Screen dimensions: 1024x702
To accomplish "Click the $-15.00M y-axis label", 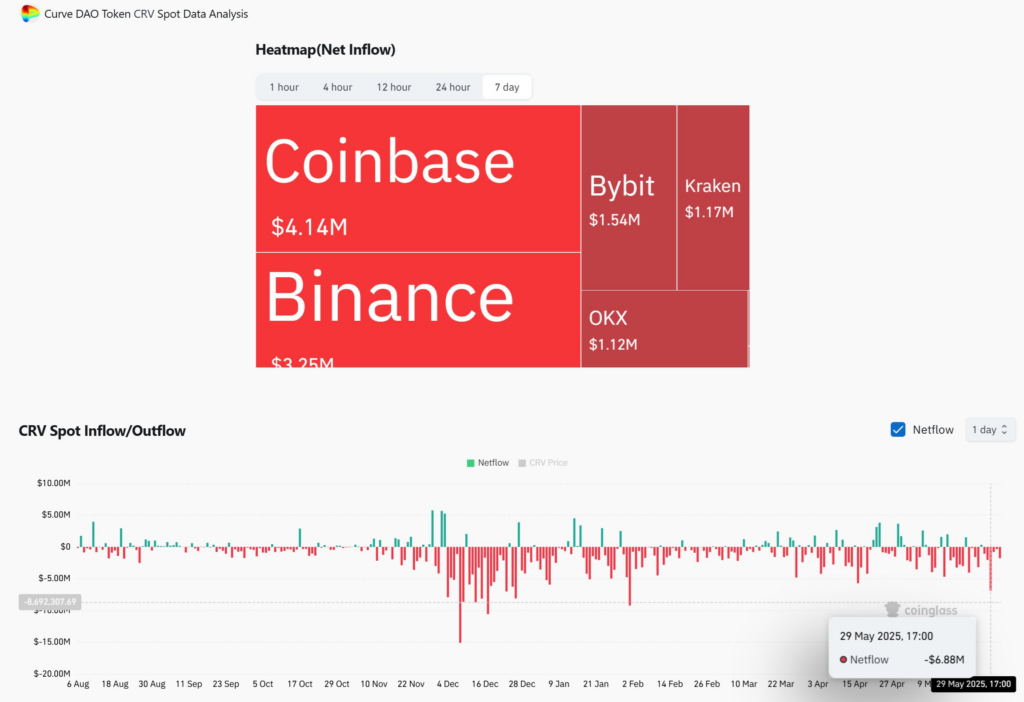I will click(52, 642).
